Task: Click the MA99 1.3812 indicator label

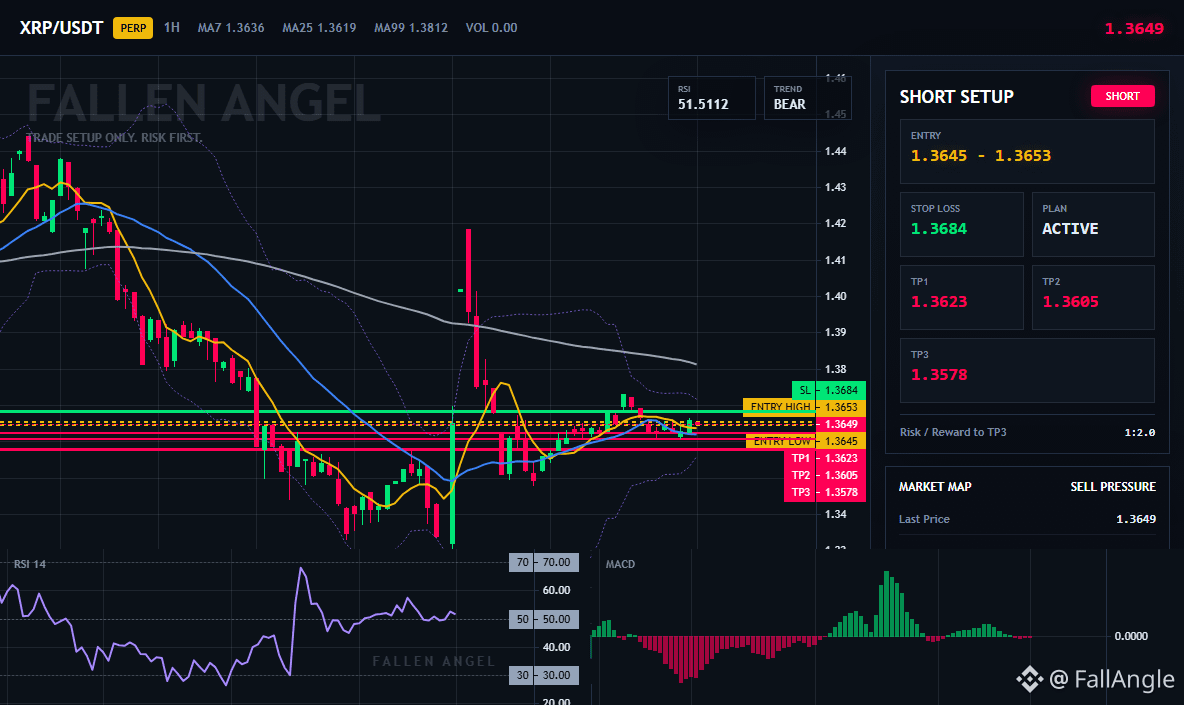Action: coord(411,28)
